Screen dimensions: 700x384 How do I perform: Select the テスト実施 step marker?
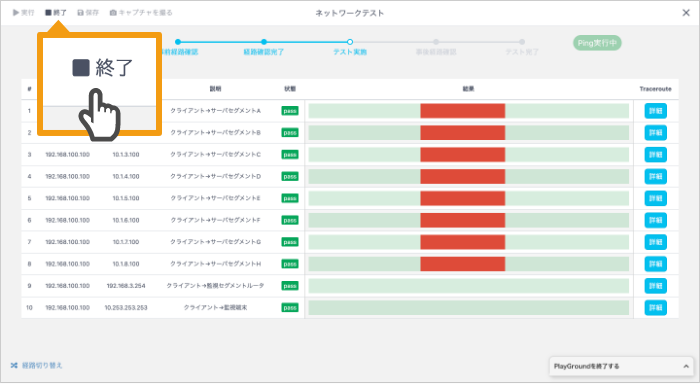coord(350,42)
